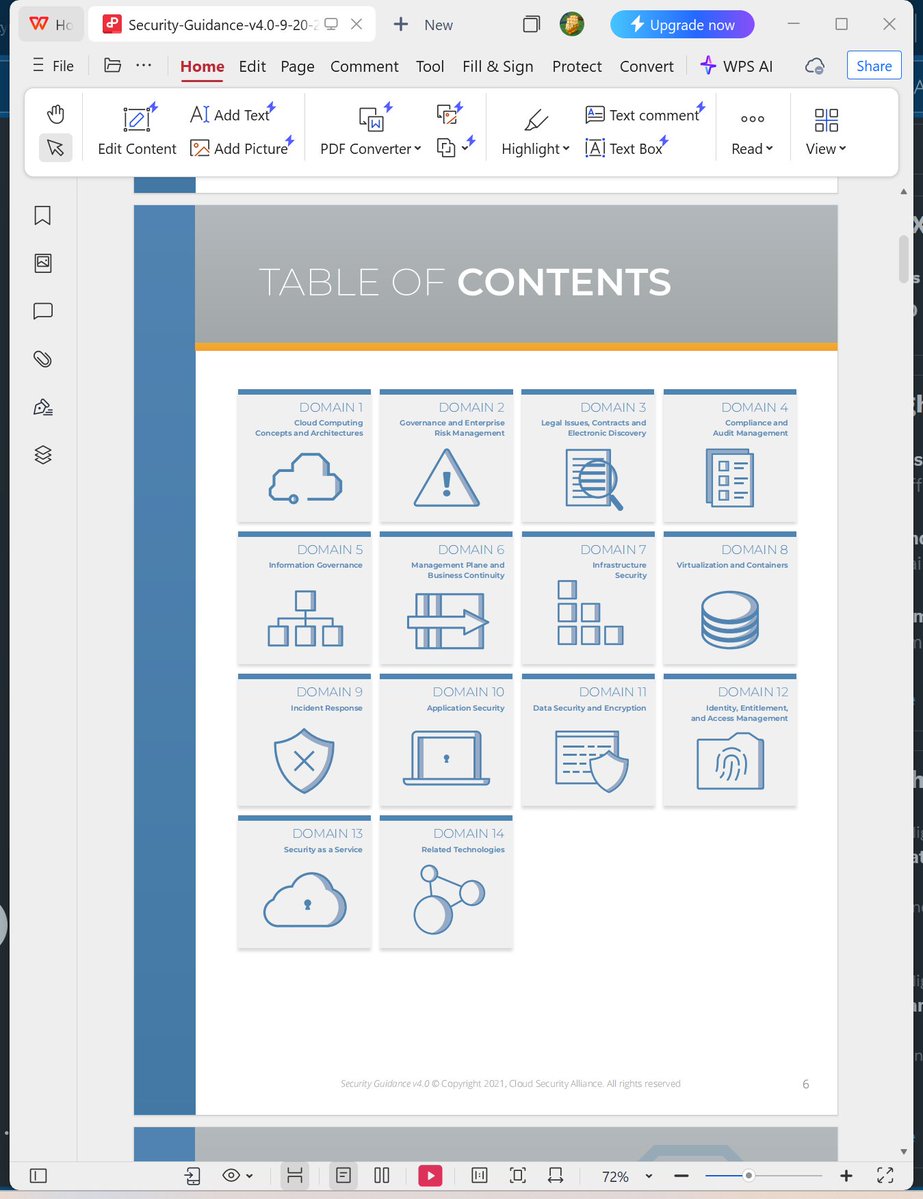Viewport: 923px width, 1199px height.
Task: Click the user avatar picture
Action: pos(572,24)
